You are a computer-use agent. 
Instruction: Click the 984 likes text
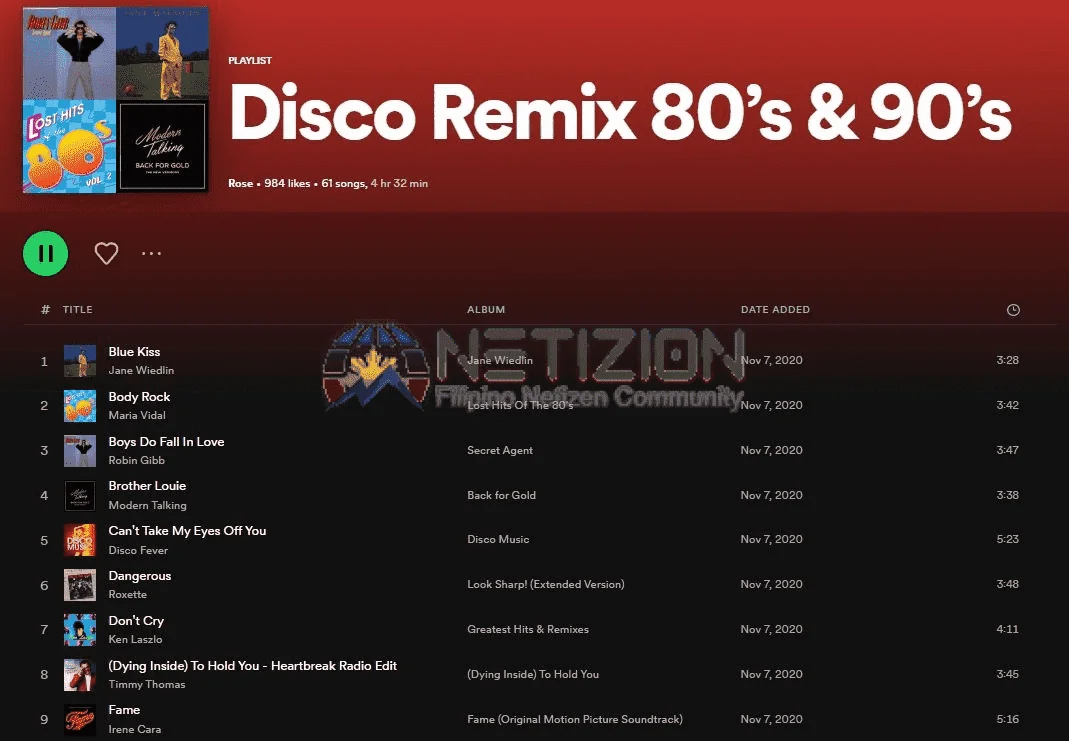pyautogui.click(x=287, y=183)
